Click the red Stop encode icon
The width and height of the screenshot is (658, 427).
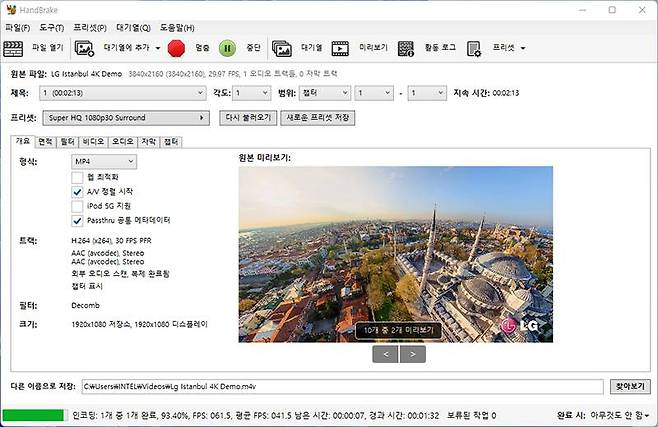[176, 48]
